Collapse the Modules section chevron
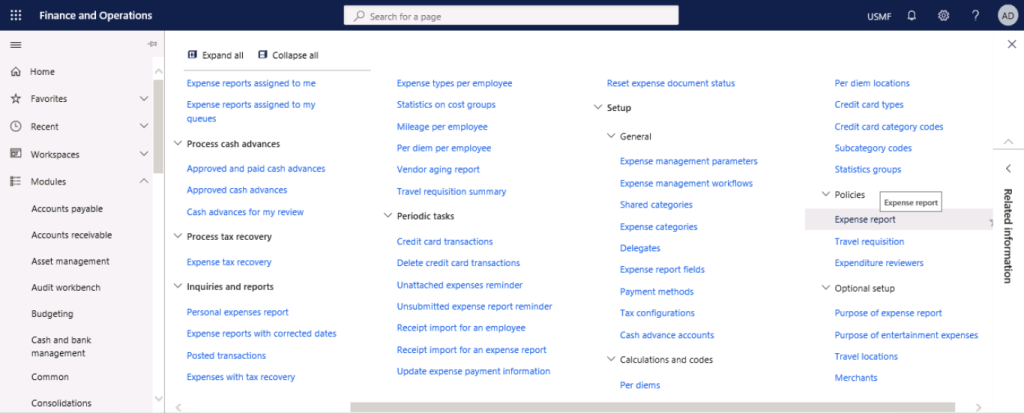 (144, 182)
